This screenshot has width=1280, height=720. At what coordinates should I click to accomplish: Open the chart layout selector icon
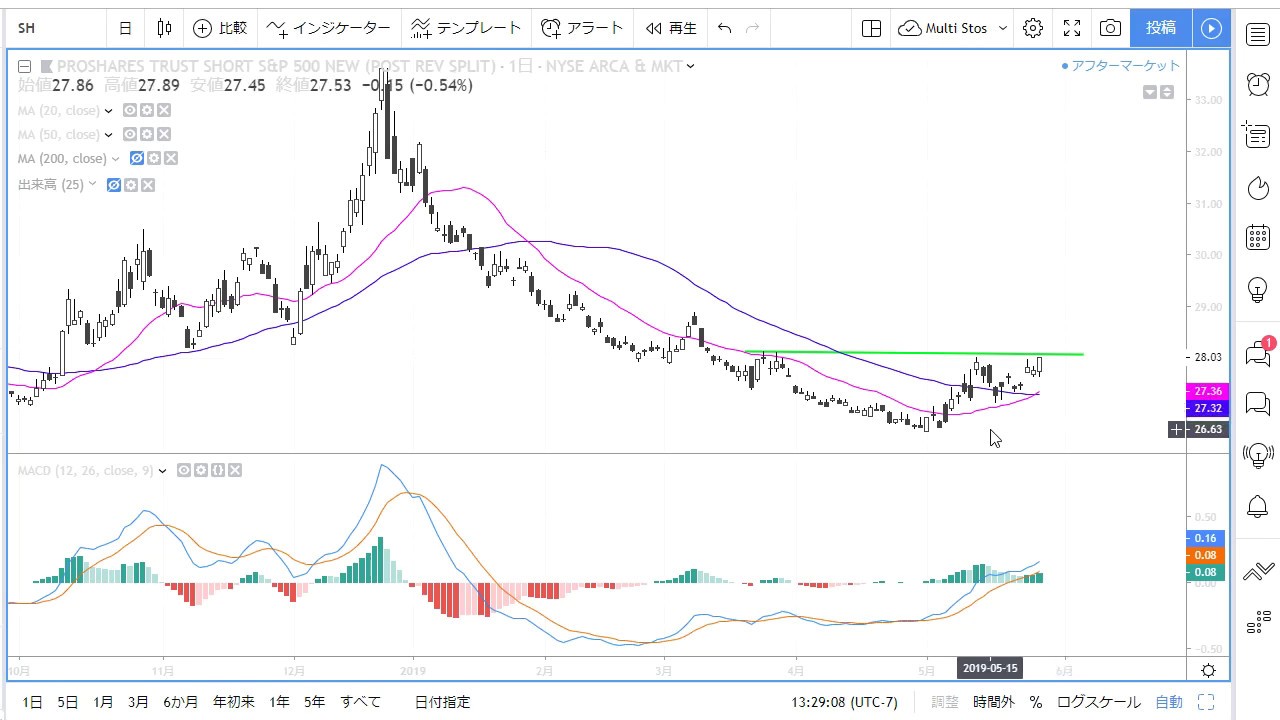[871, 28]
